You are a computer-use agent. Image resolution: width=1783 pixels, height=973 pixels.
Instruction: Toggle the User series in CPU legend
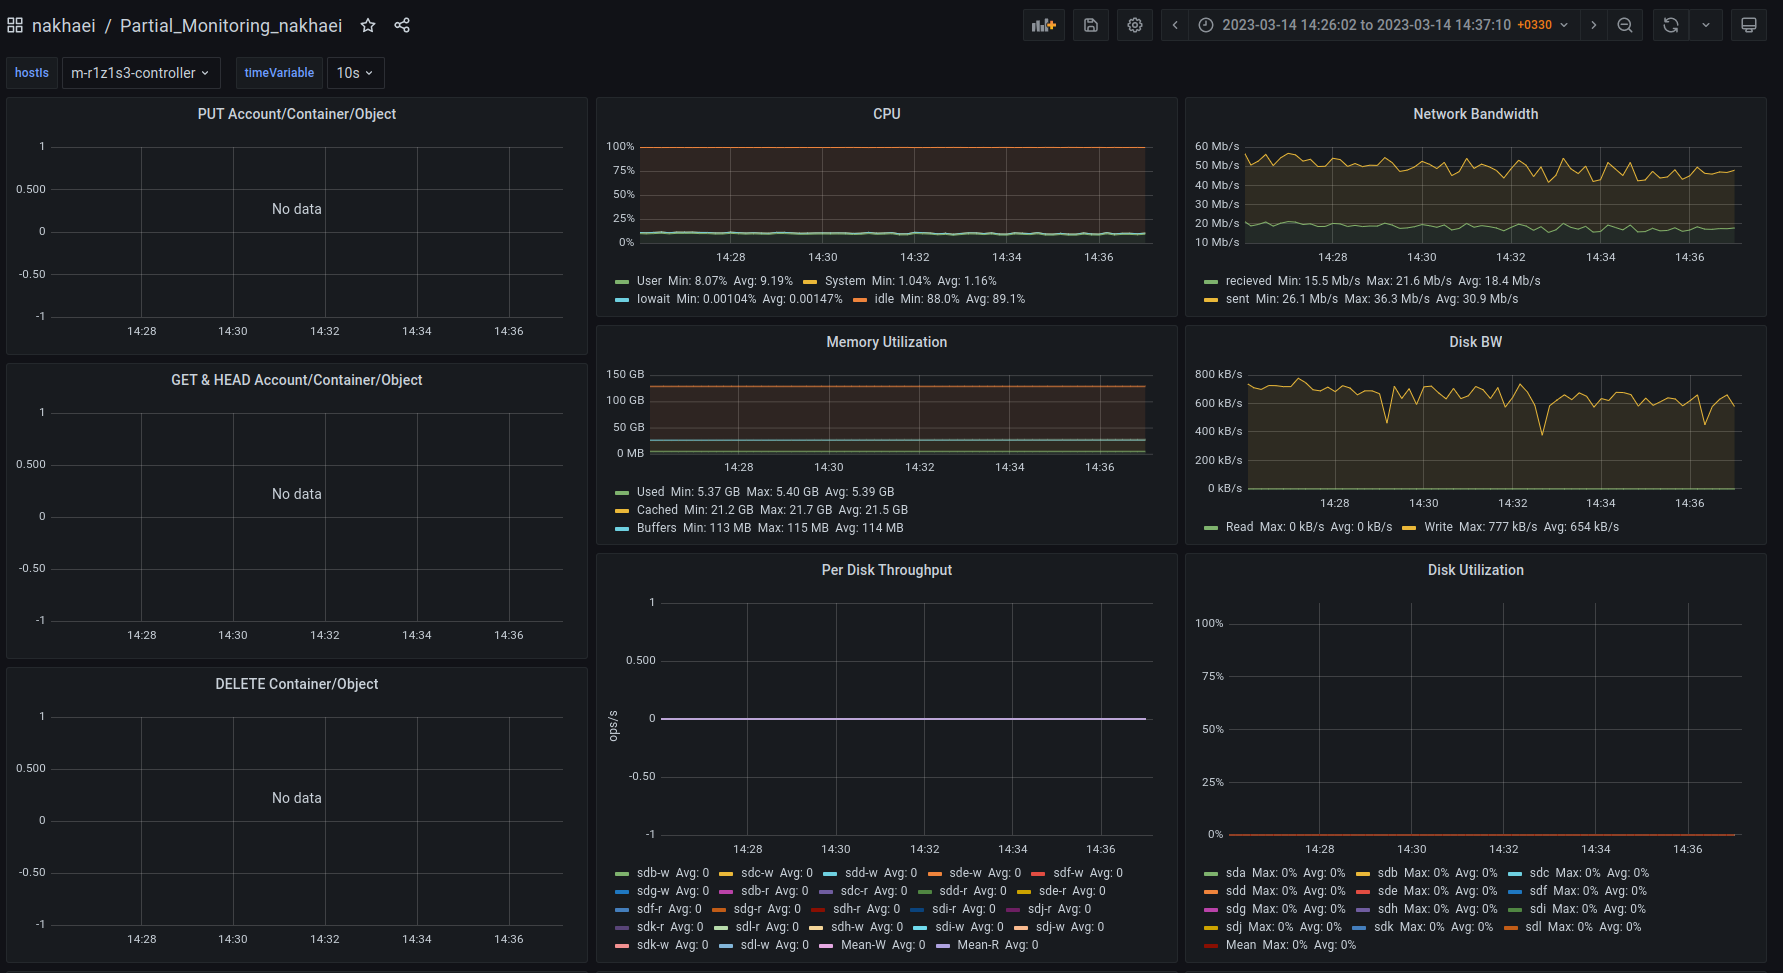click(649, 281)
